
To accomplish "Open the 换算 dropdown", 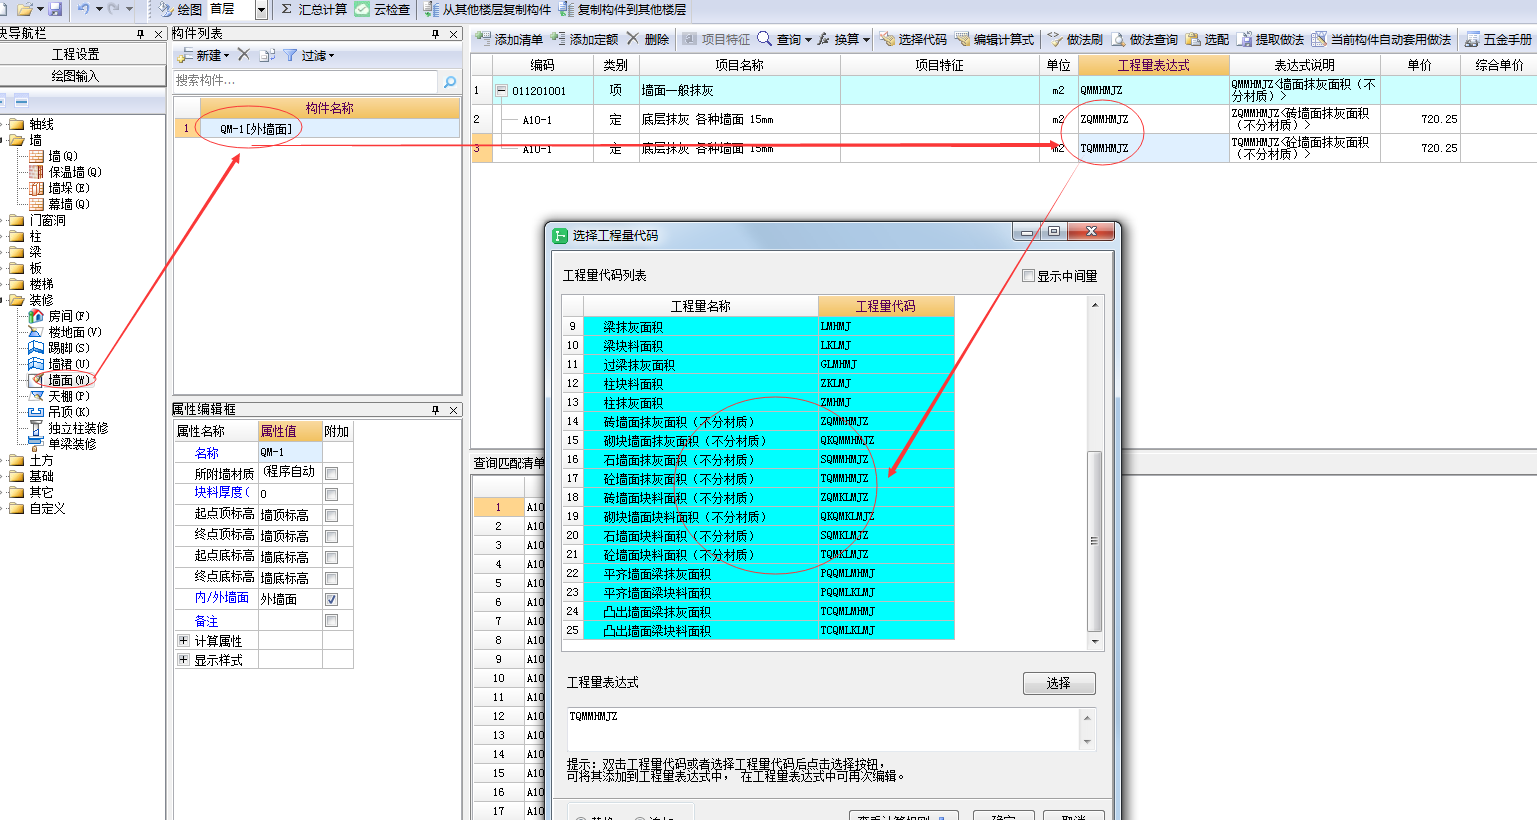I will pyautogui.click(x=845, y=39).
